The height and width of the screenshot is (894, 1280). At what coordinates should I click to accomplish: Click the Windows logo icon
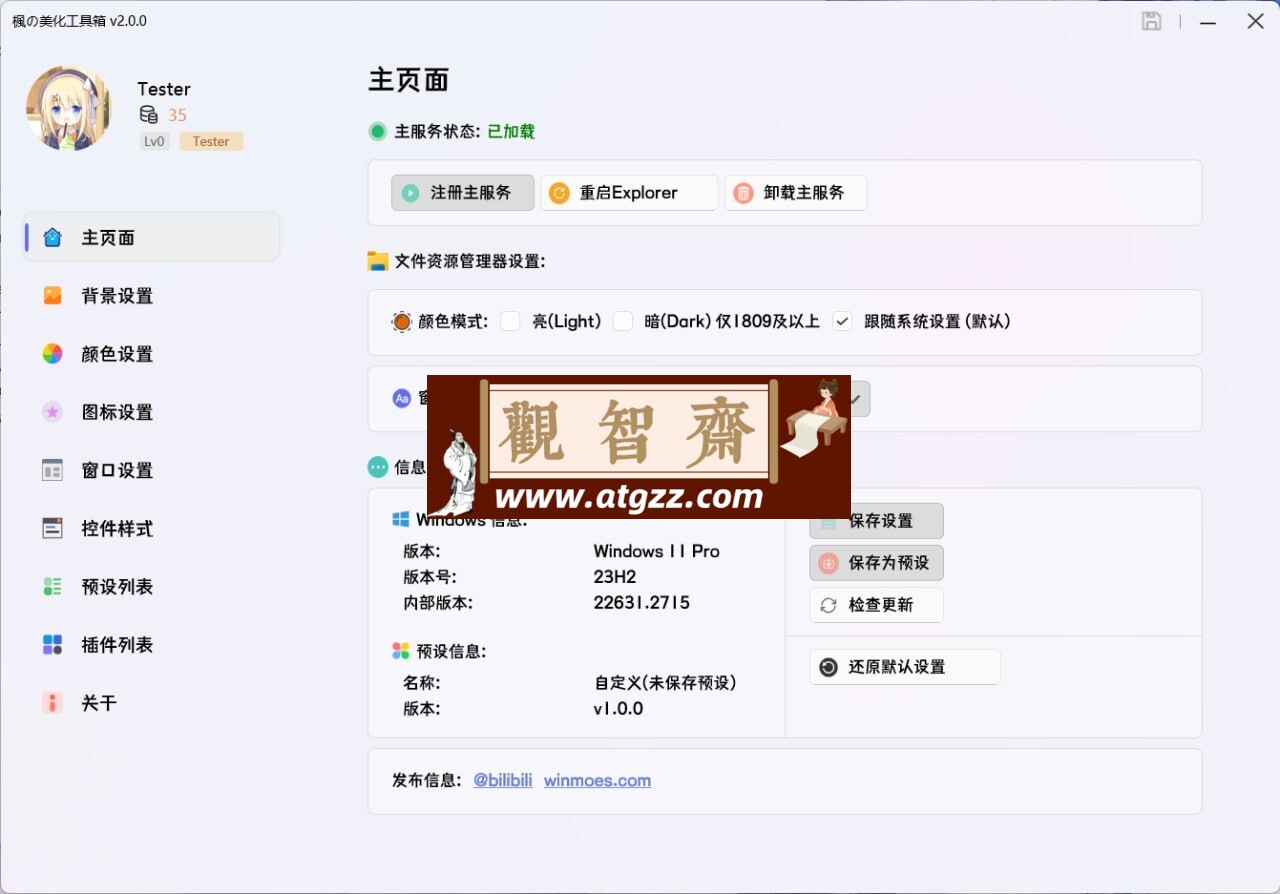pyautogui.click(x=401, y=520)
